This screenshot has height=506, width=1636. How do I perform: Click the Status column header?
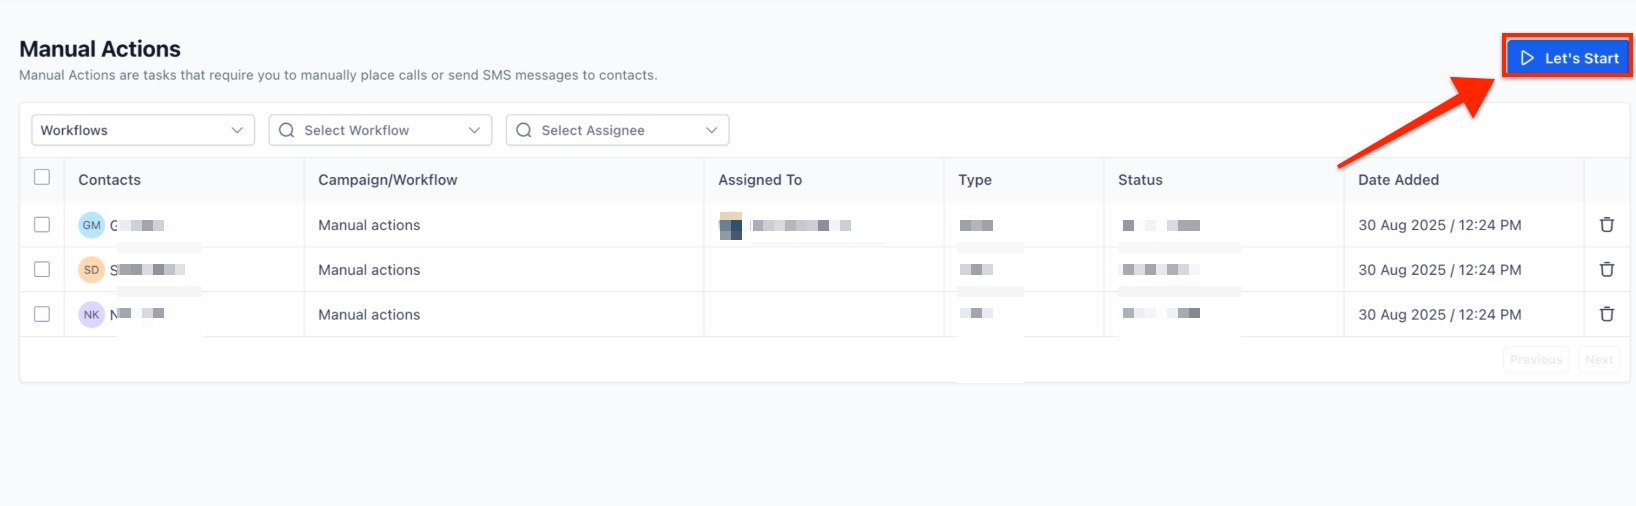[1140, 180]
